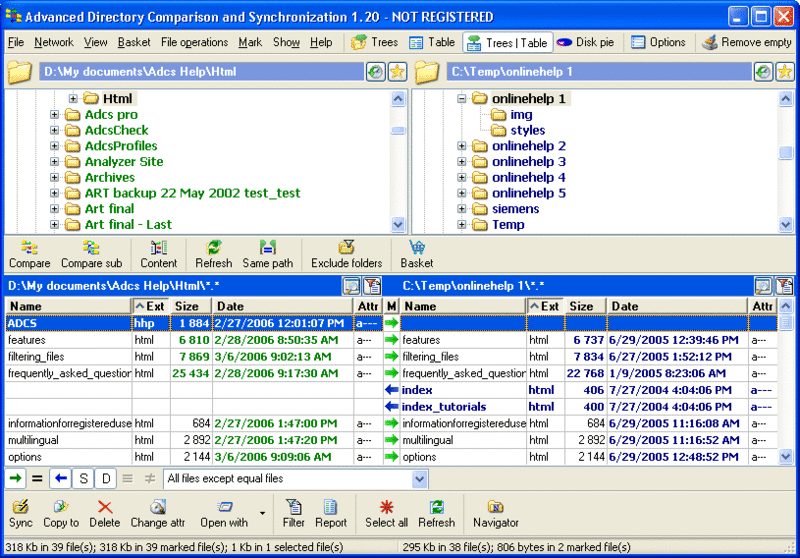The width and height of the screenshot is (800, 558).
Task: Expand the siemens folder
Action: coord(462,209)
